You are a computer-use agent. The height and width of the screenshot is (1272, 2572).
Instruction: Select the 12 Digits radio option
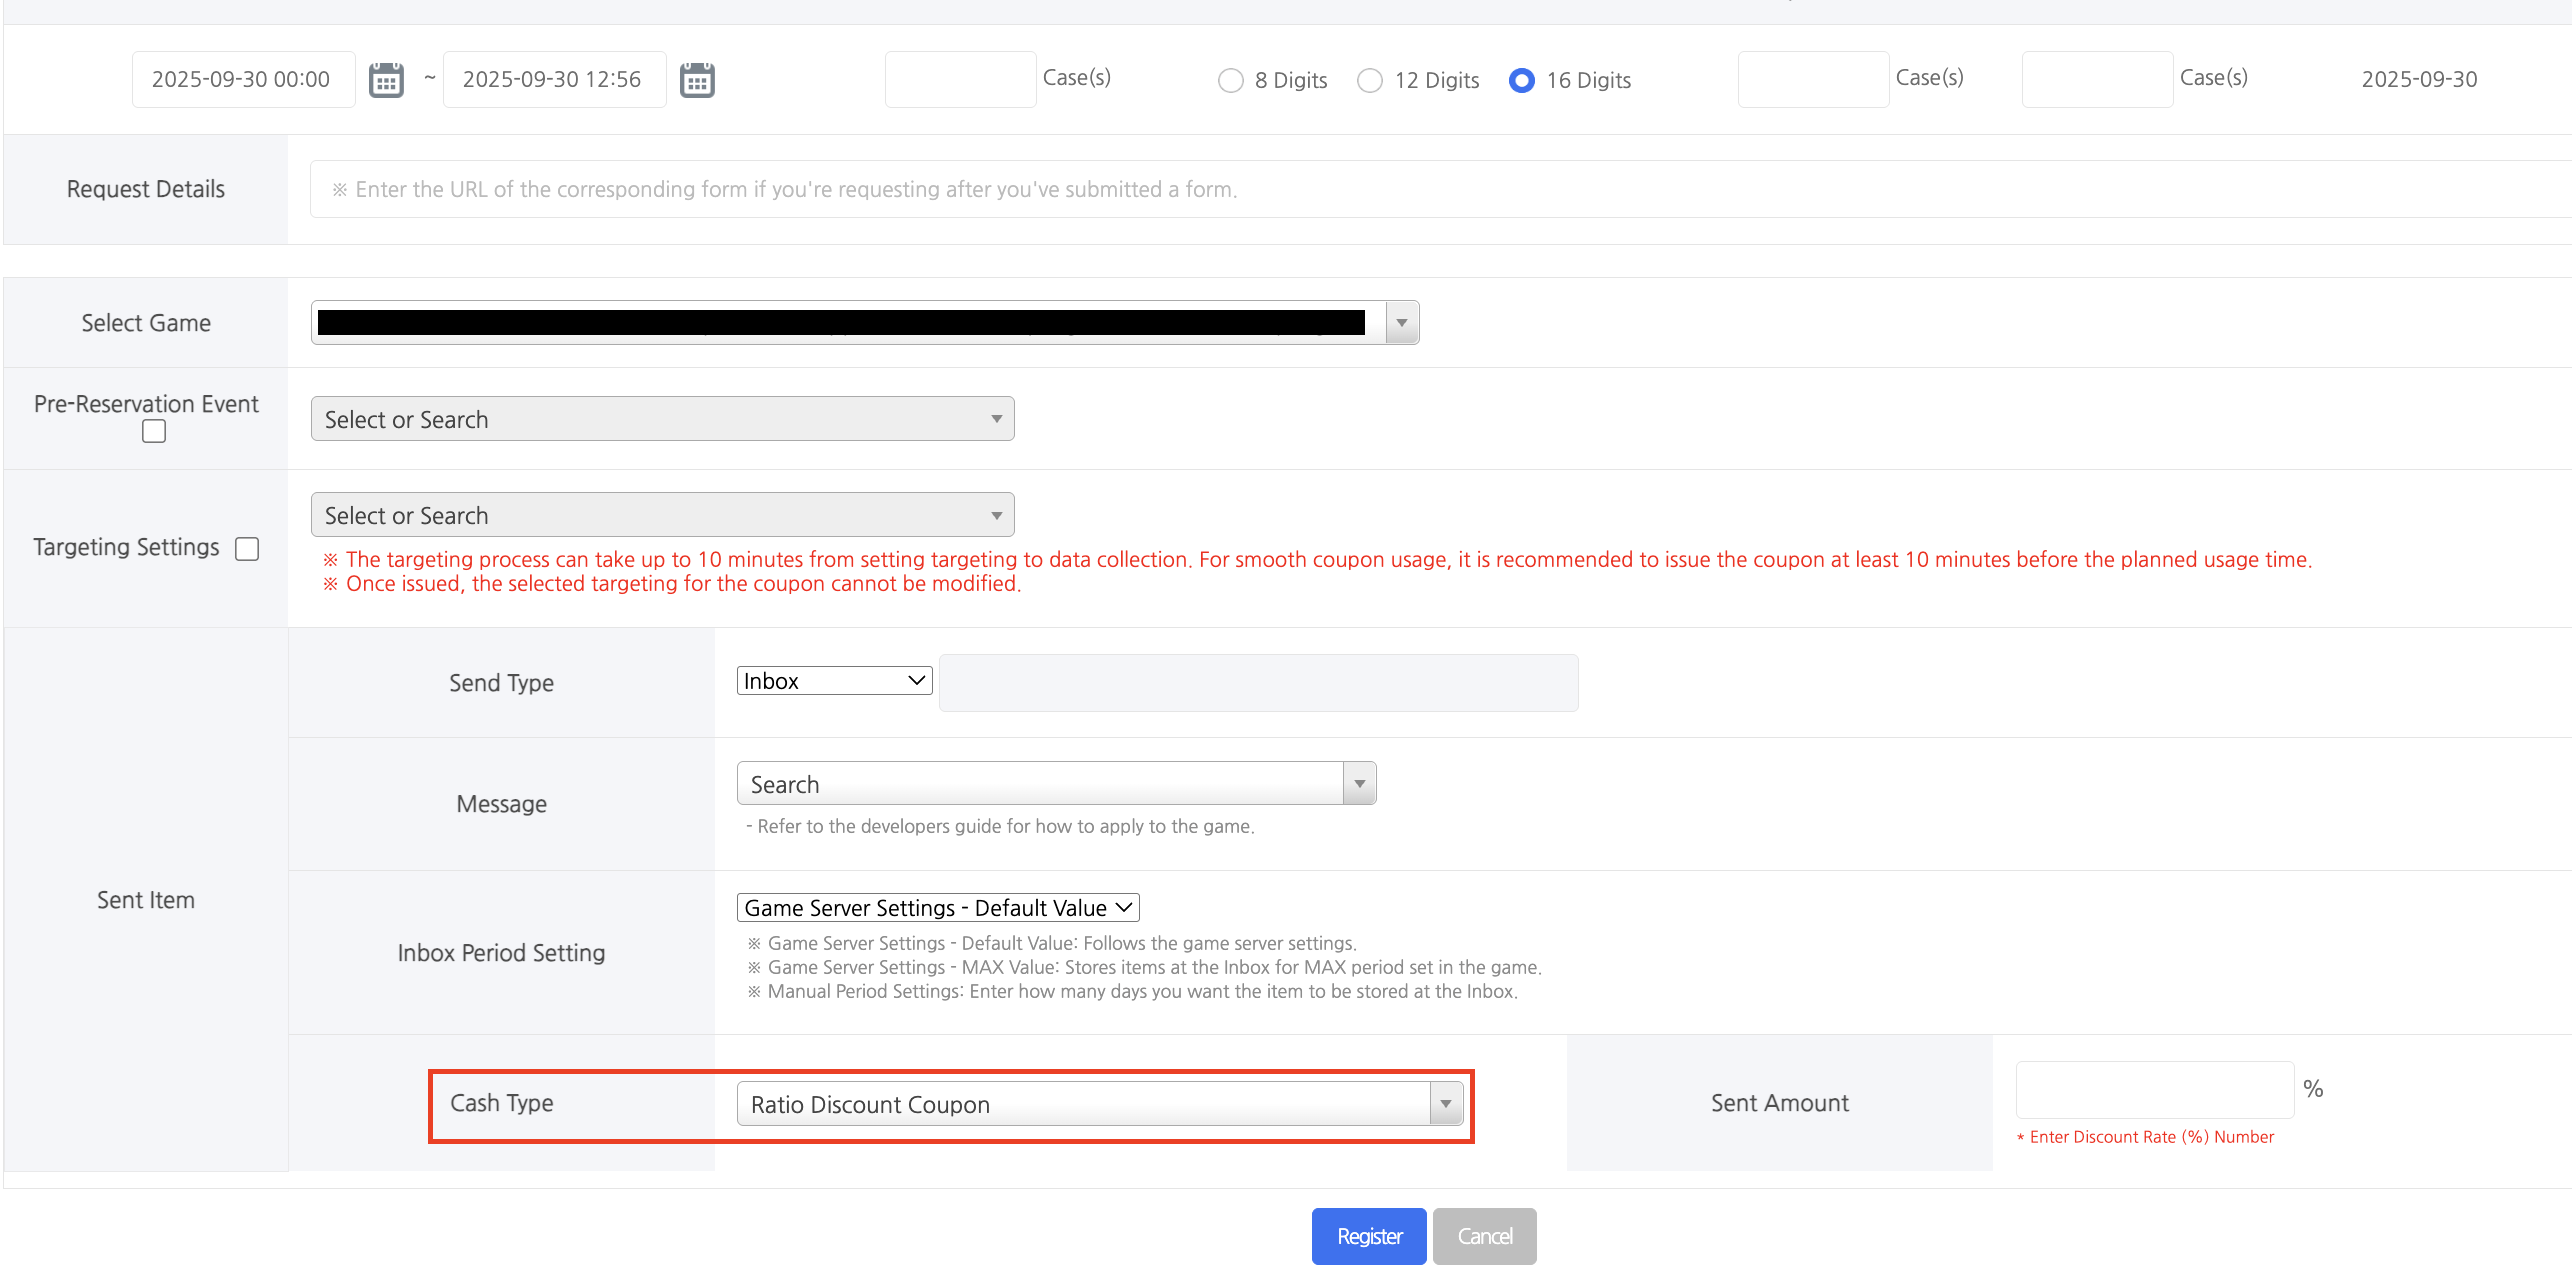click(x=1369, y=81)
